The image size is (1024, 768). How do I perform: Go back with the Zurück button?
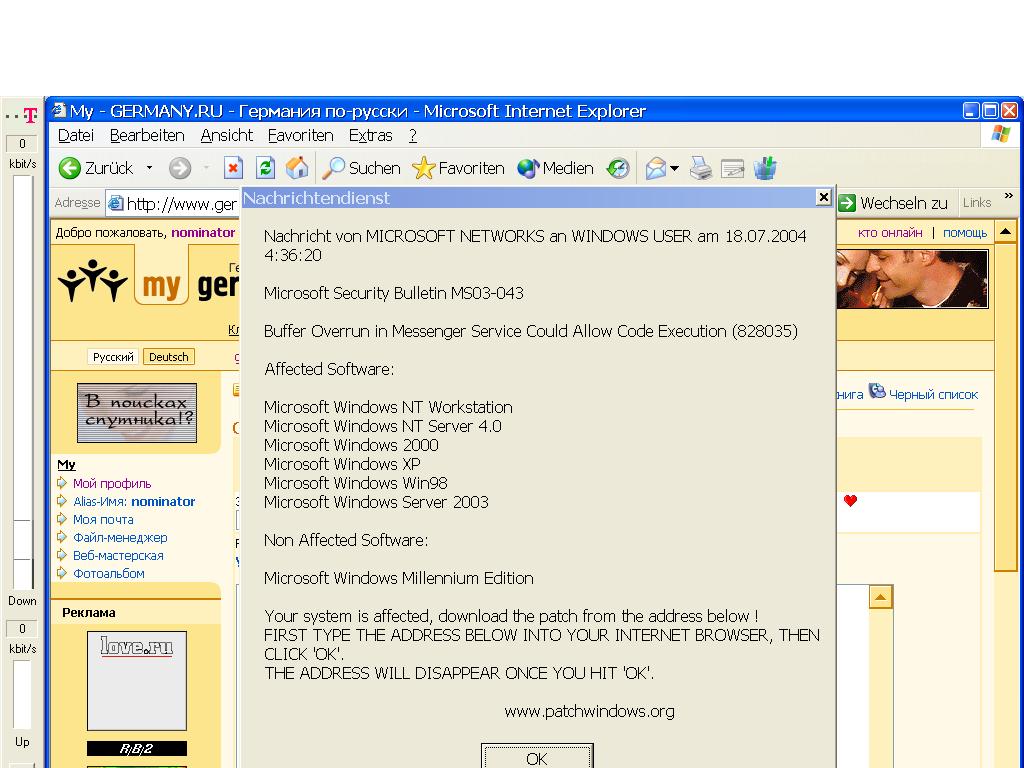pos(95,168)
